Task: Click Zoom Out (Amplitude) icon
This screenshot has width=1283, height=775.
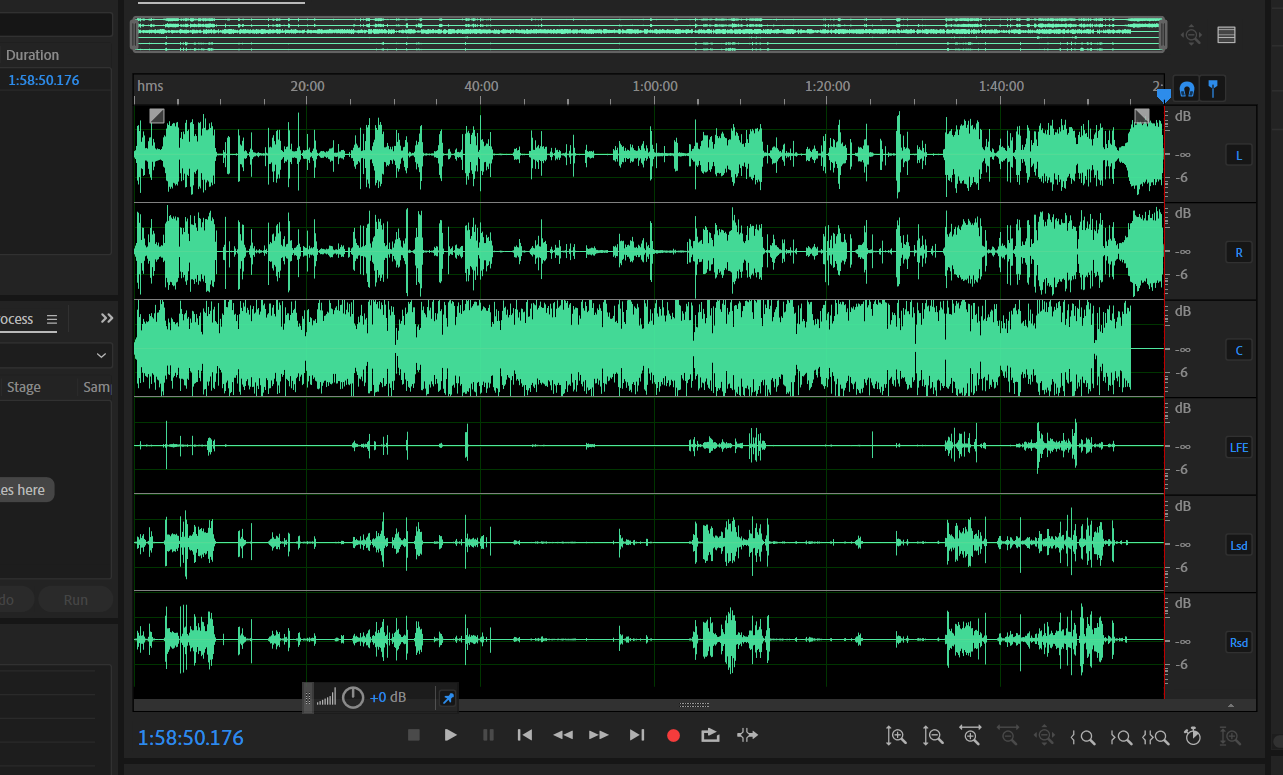Action: point(932,737)
